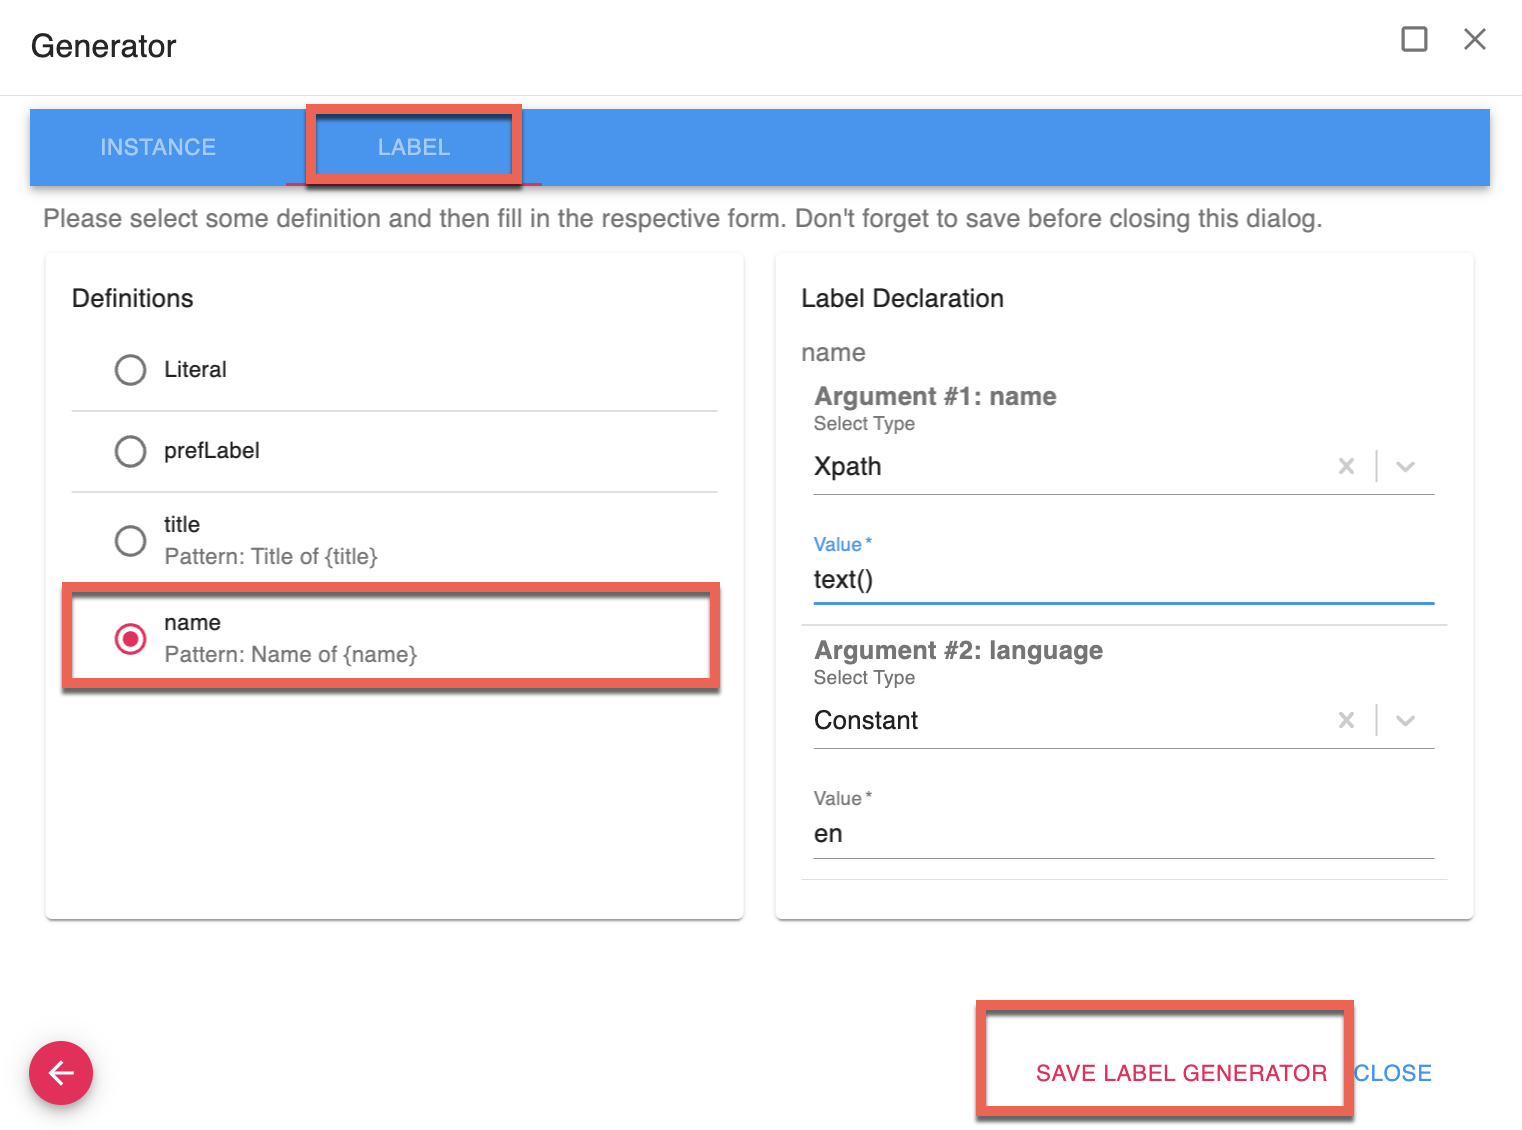Viewport: 1522px width, 1130px height.
Task: Clear the Constant type selection
Action: 1346,720
